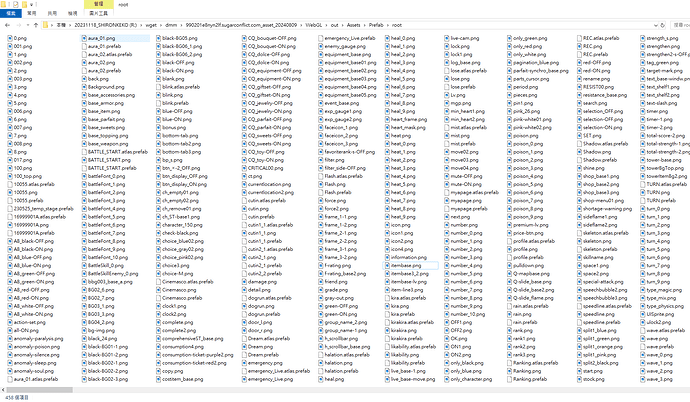Click the scrollbar left arrow
Screen dimensions: 690x402
tap(3, 390)
